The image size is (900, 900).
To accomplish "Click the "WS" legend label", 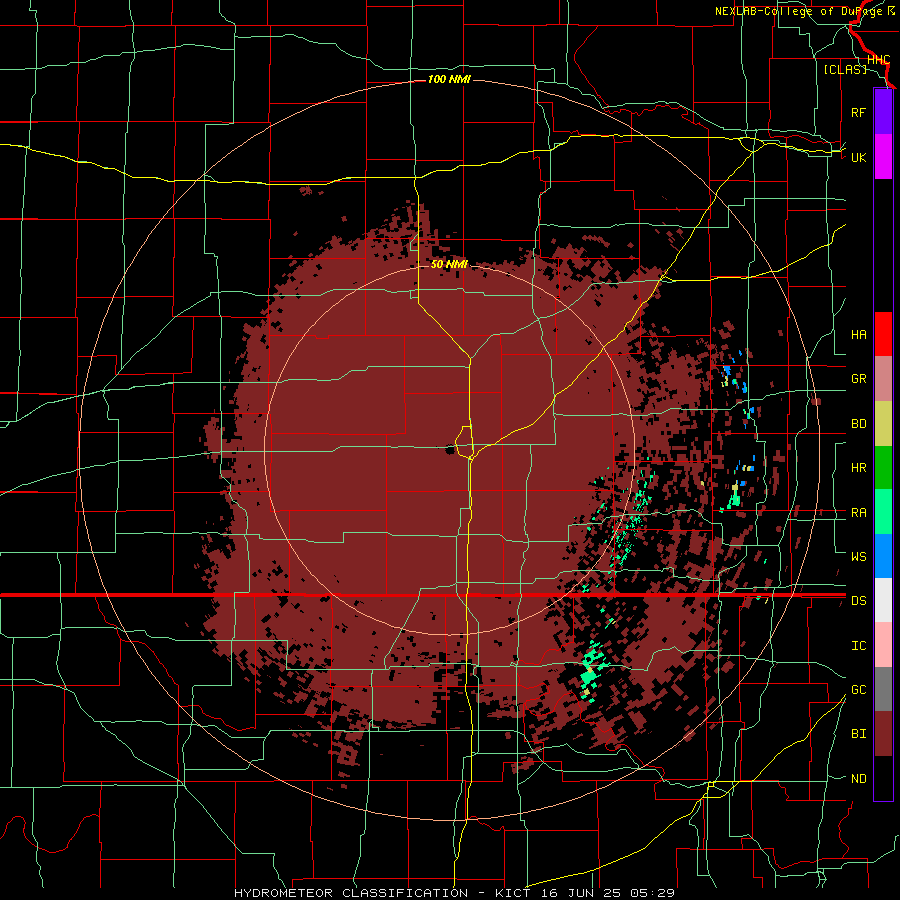I will tap(858, 556).
